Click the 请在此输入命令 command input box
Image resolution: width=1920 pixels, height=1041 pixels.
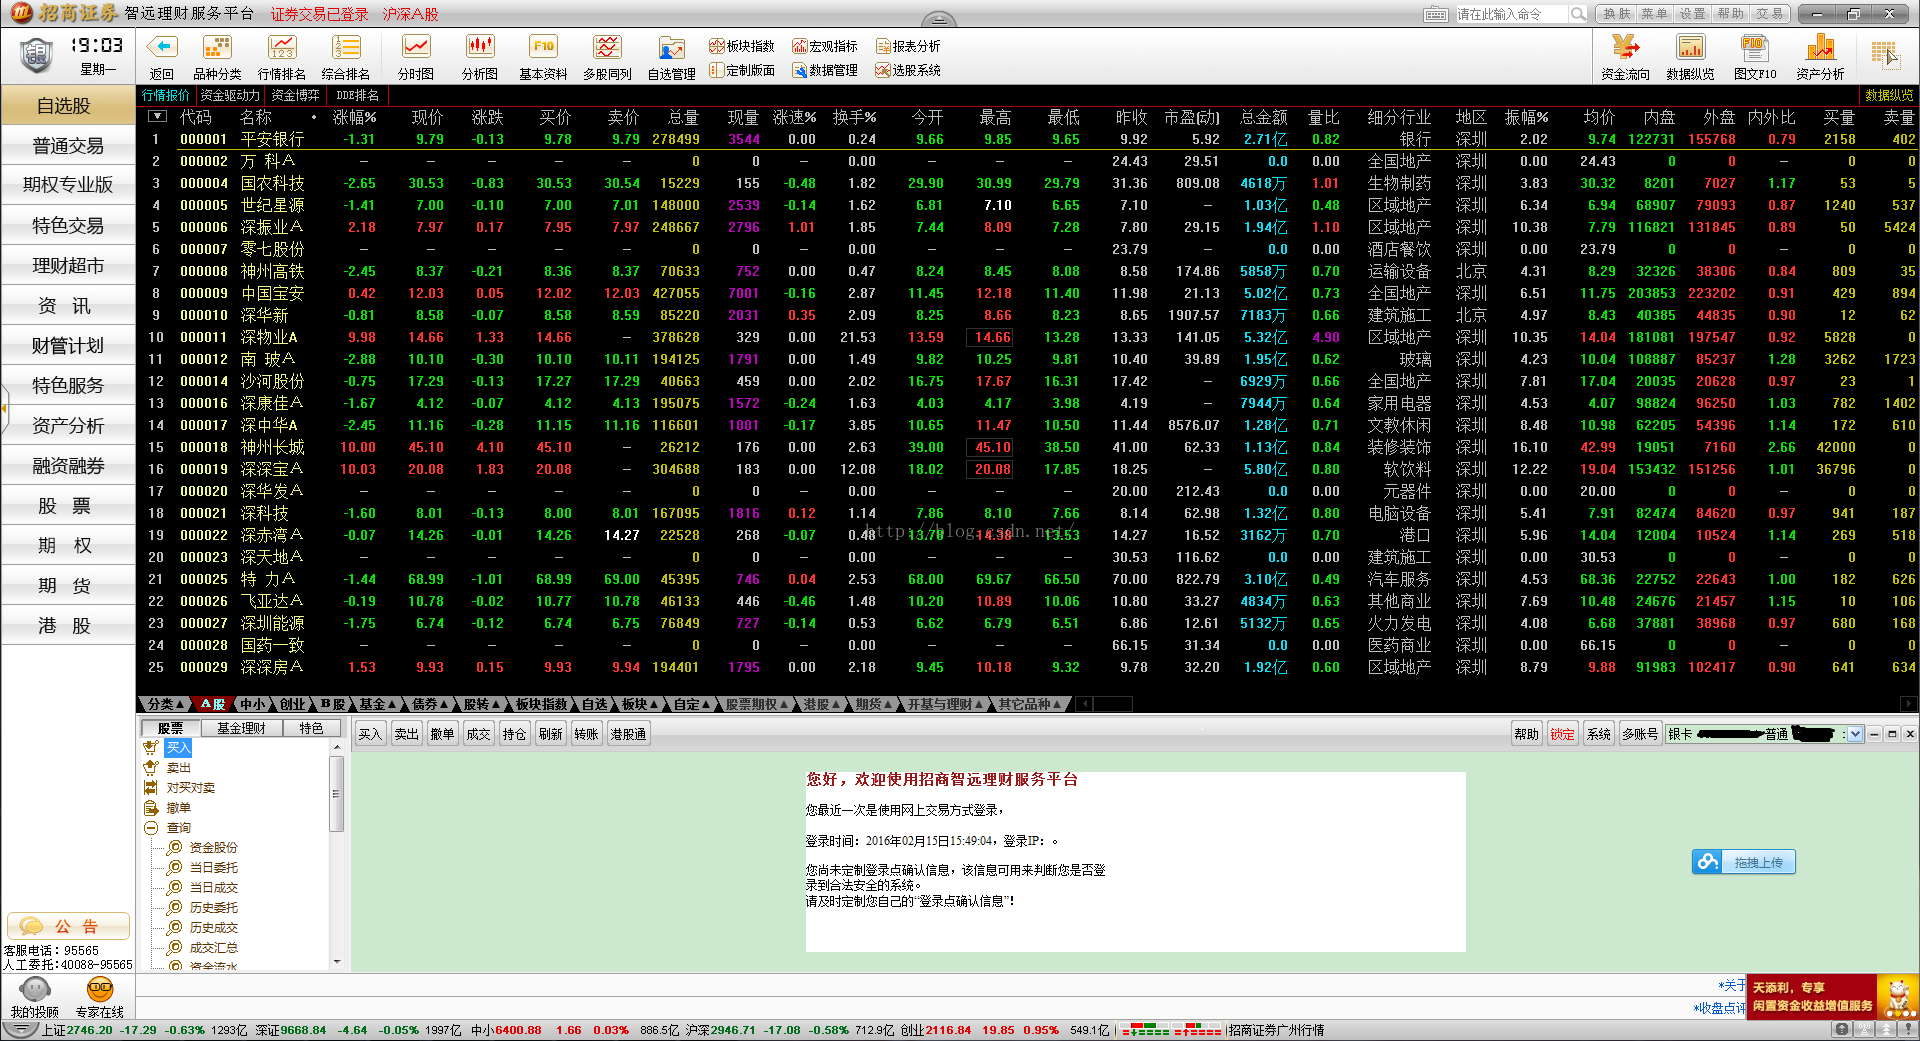pos(1511,14)
